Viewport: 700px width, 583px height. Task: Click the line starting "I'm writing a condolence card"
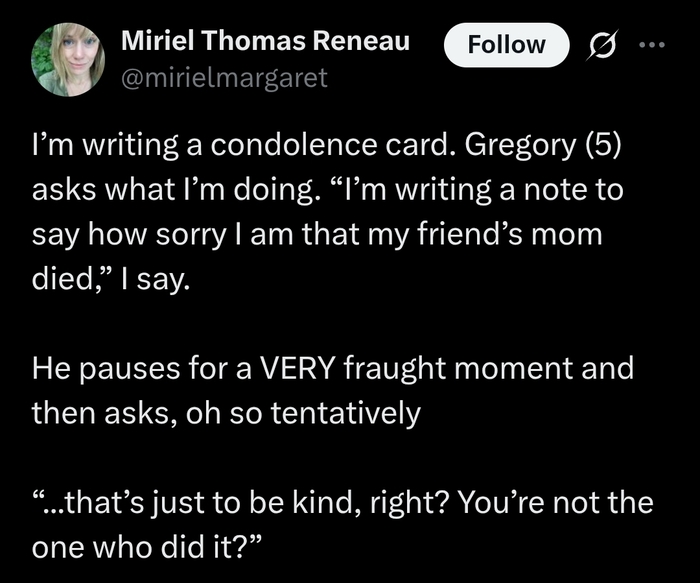tap(326, 146)
